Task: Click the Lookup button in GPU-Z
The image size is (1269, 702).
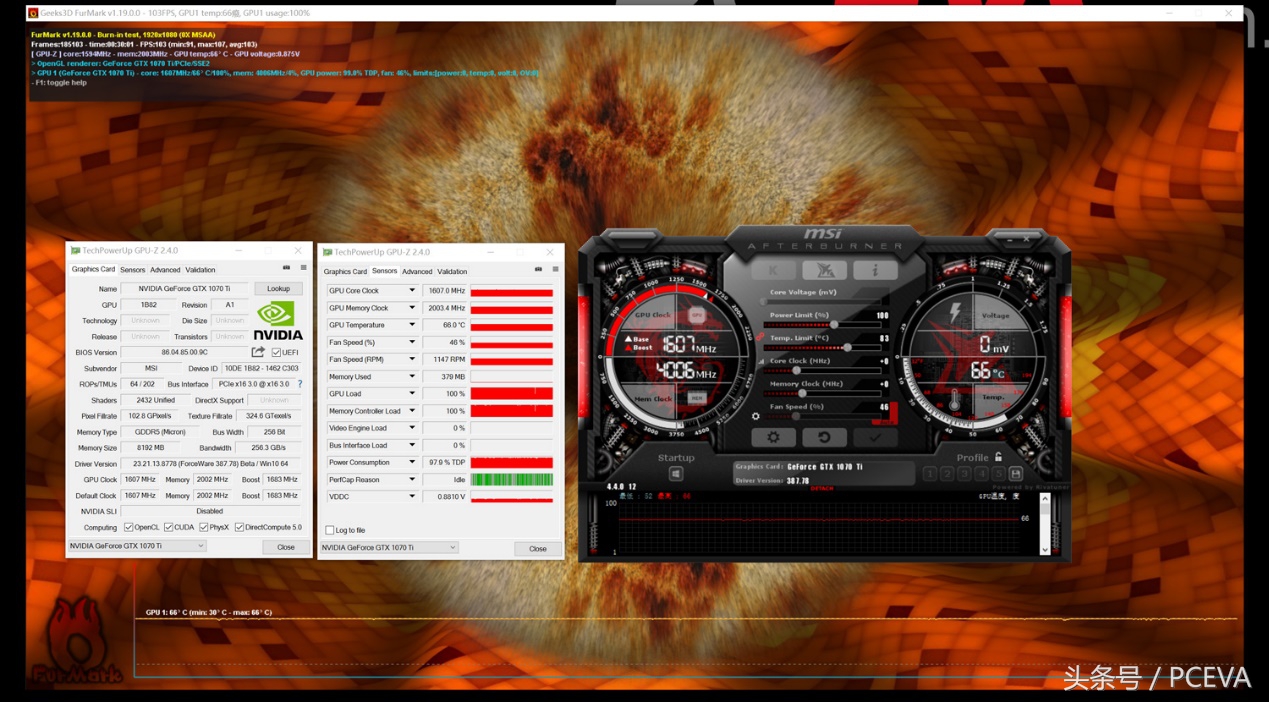Action: coord(278,287)
